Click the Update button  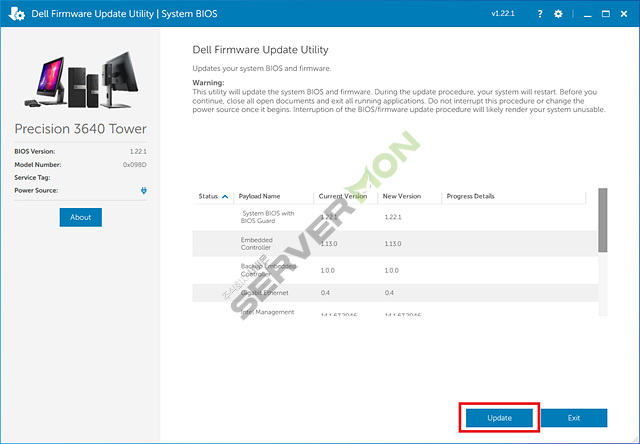point(499,418)
